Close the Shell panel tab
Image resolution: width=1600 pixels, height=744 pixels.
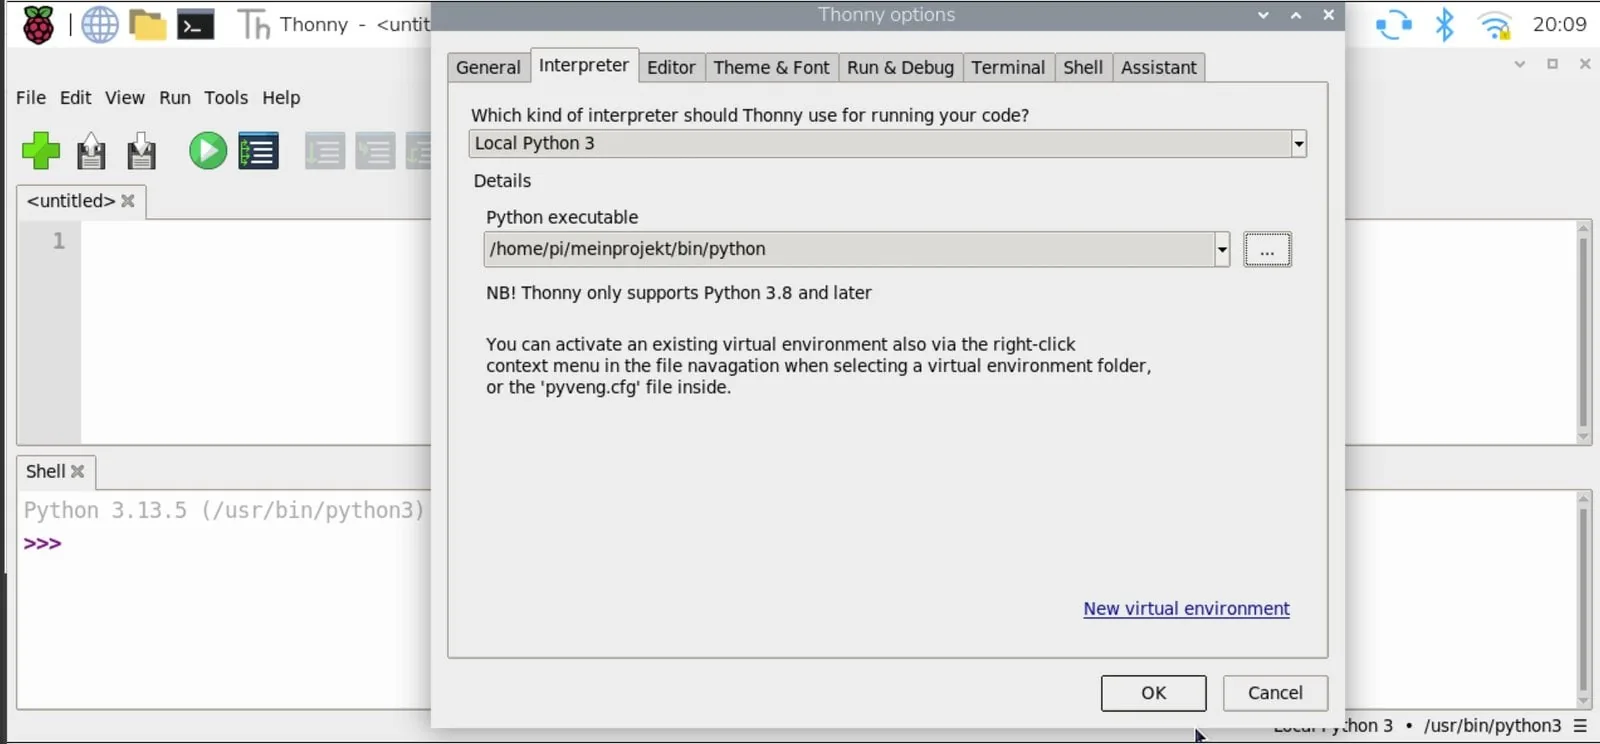(78, 471)
